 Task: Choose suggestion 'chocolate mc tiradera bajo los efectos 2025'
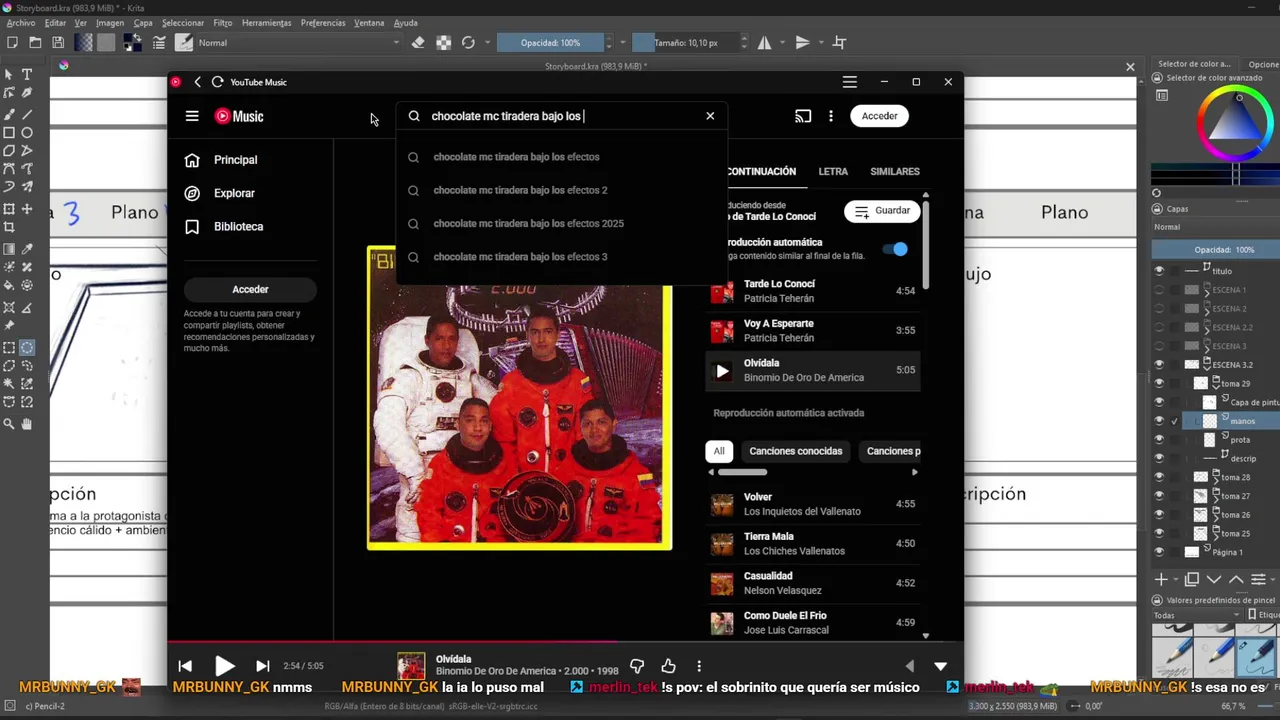(529, 223)
